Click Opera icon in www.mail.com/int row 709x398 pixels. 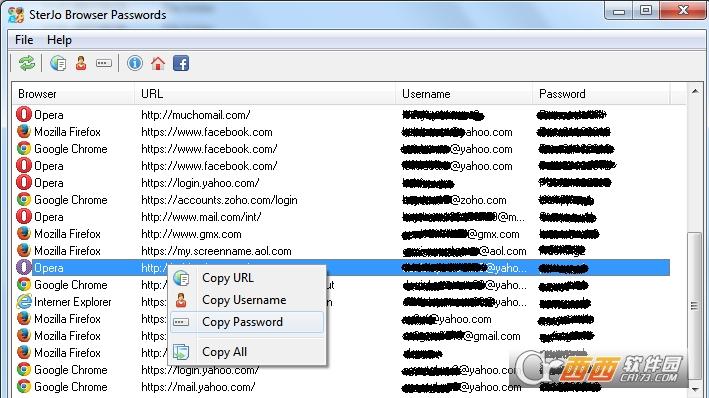(x=24, y=216)
